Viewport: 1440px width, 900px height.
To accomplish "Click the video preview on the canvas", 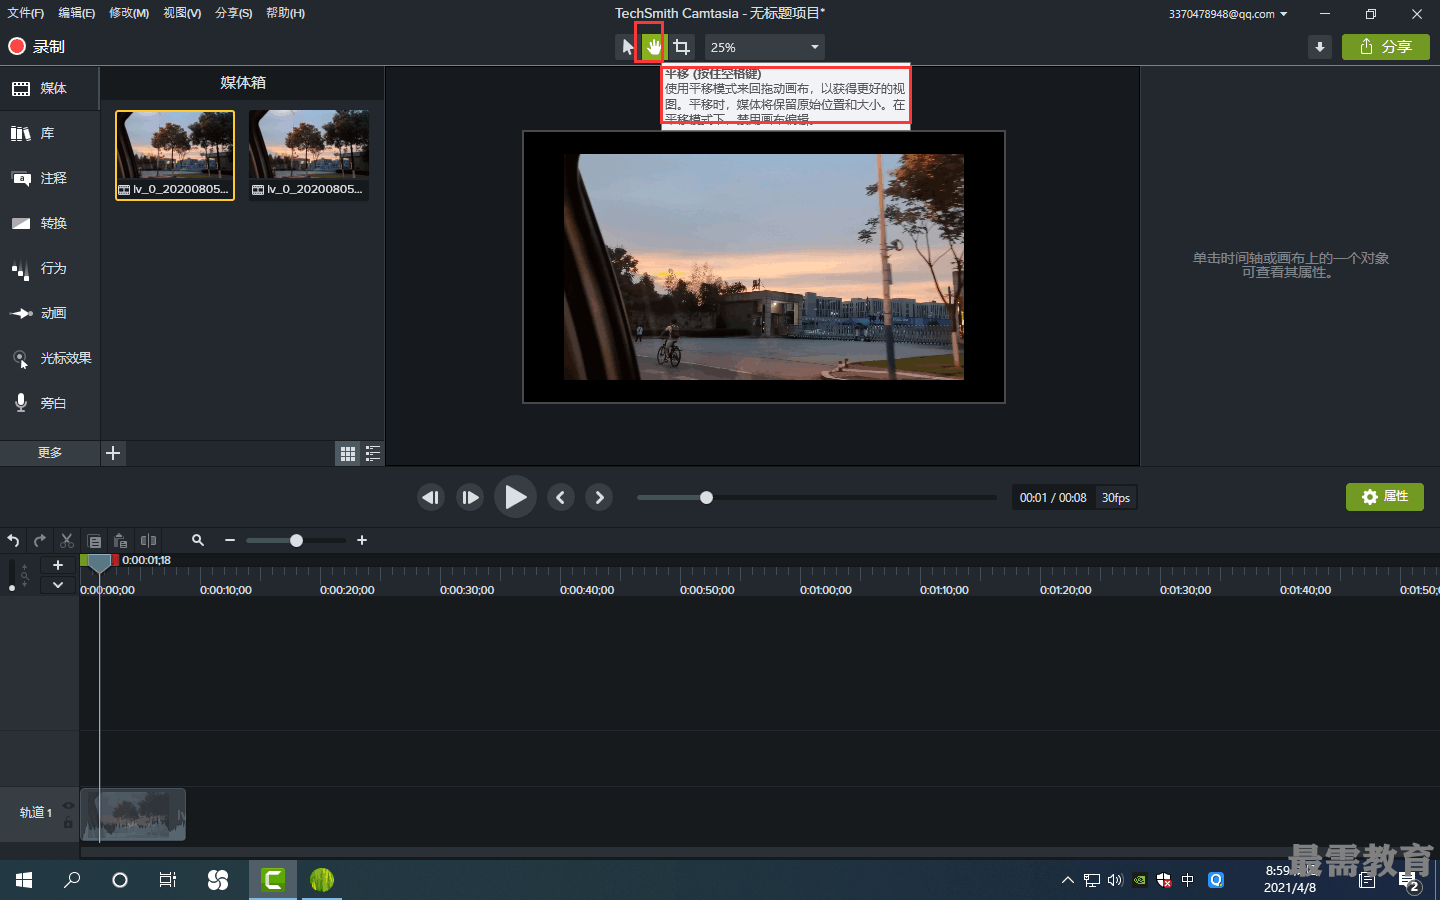I will pyautogui.click(x=764, y=267).
